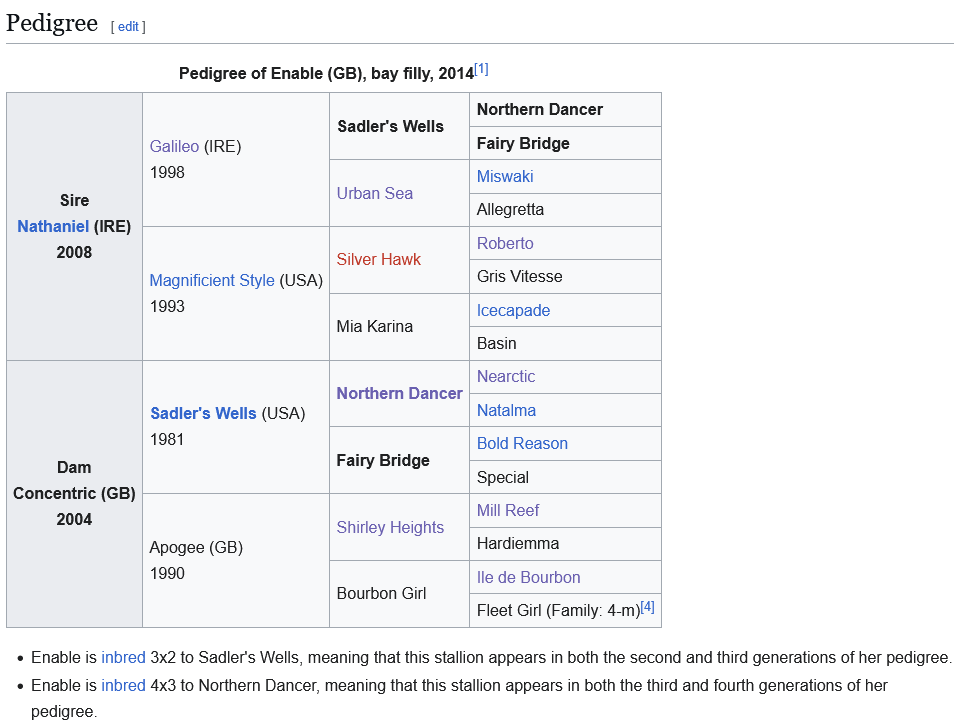Open the Magnificient Style link
Viewport: 966px width, 728px height.
tap(212, 280)
